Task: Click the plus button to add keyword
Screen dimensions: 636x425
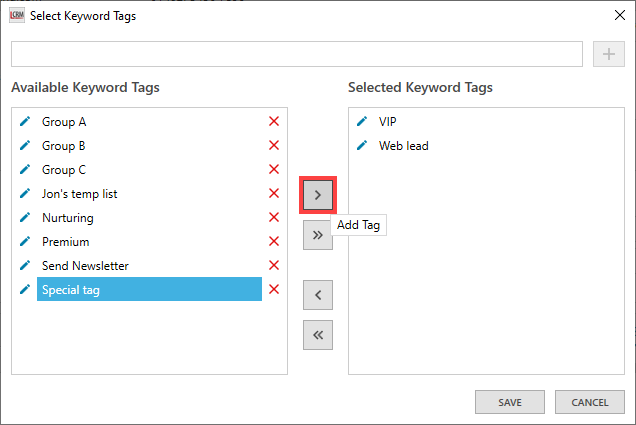Action: (x=608, y=54)
